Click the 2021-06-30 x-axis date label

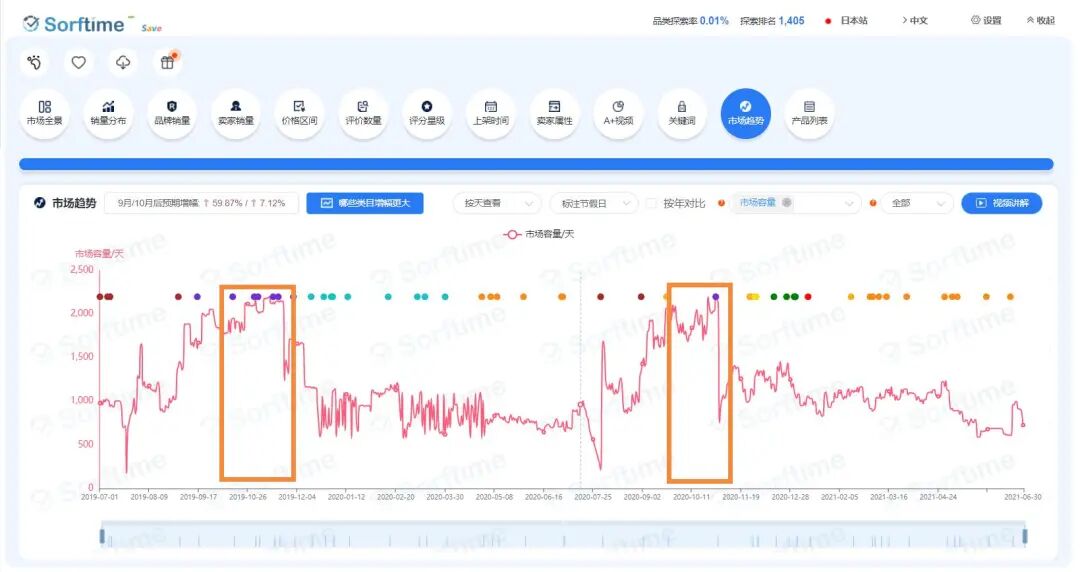pyautogui.click(x=1023, y=497)
